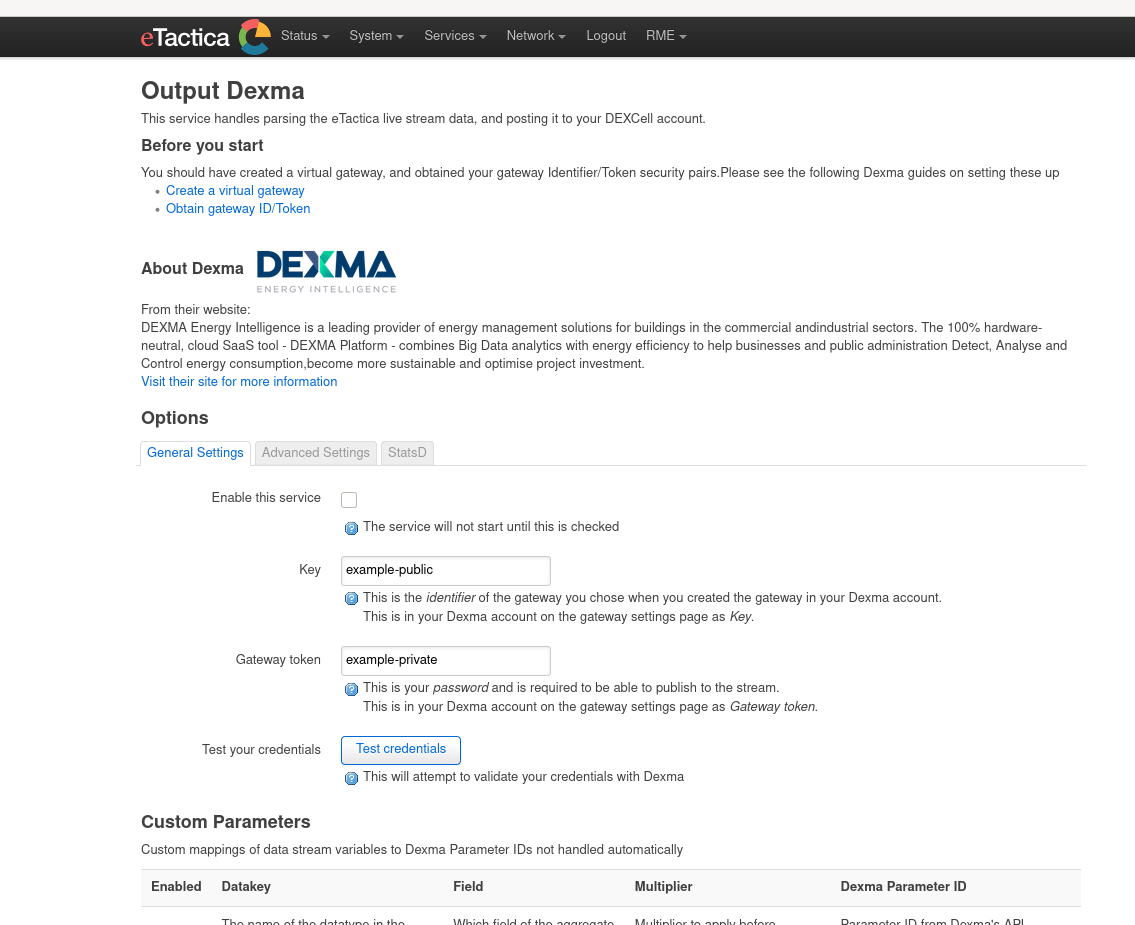
Task: Click the Multiplier column header
Action: tap(664, 887)
